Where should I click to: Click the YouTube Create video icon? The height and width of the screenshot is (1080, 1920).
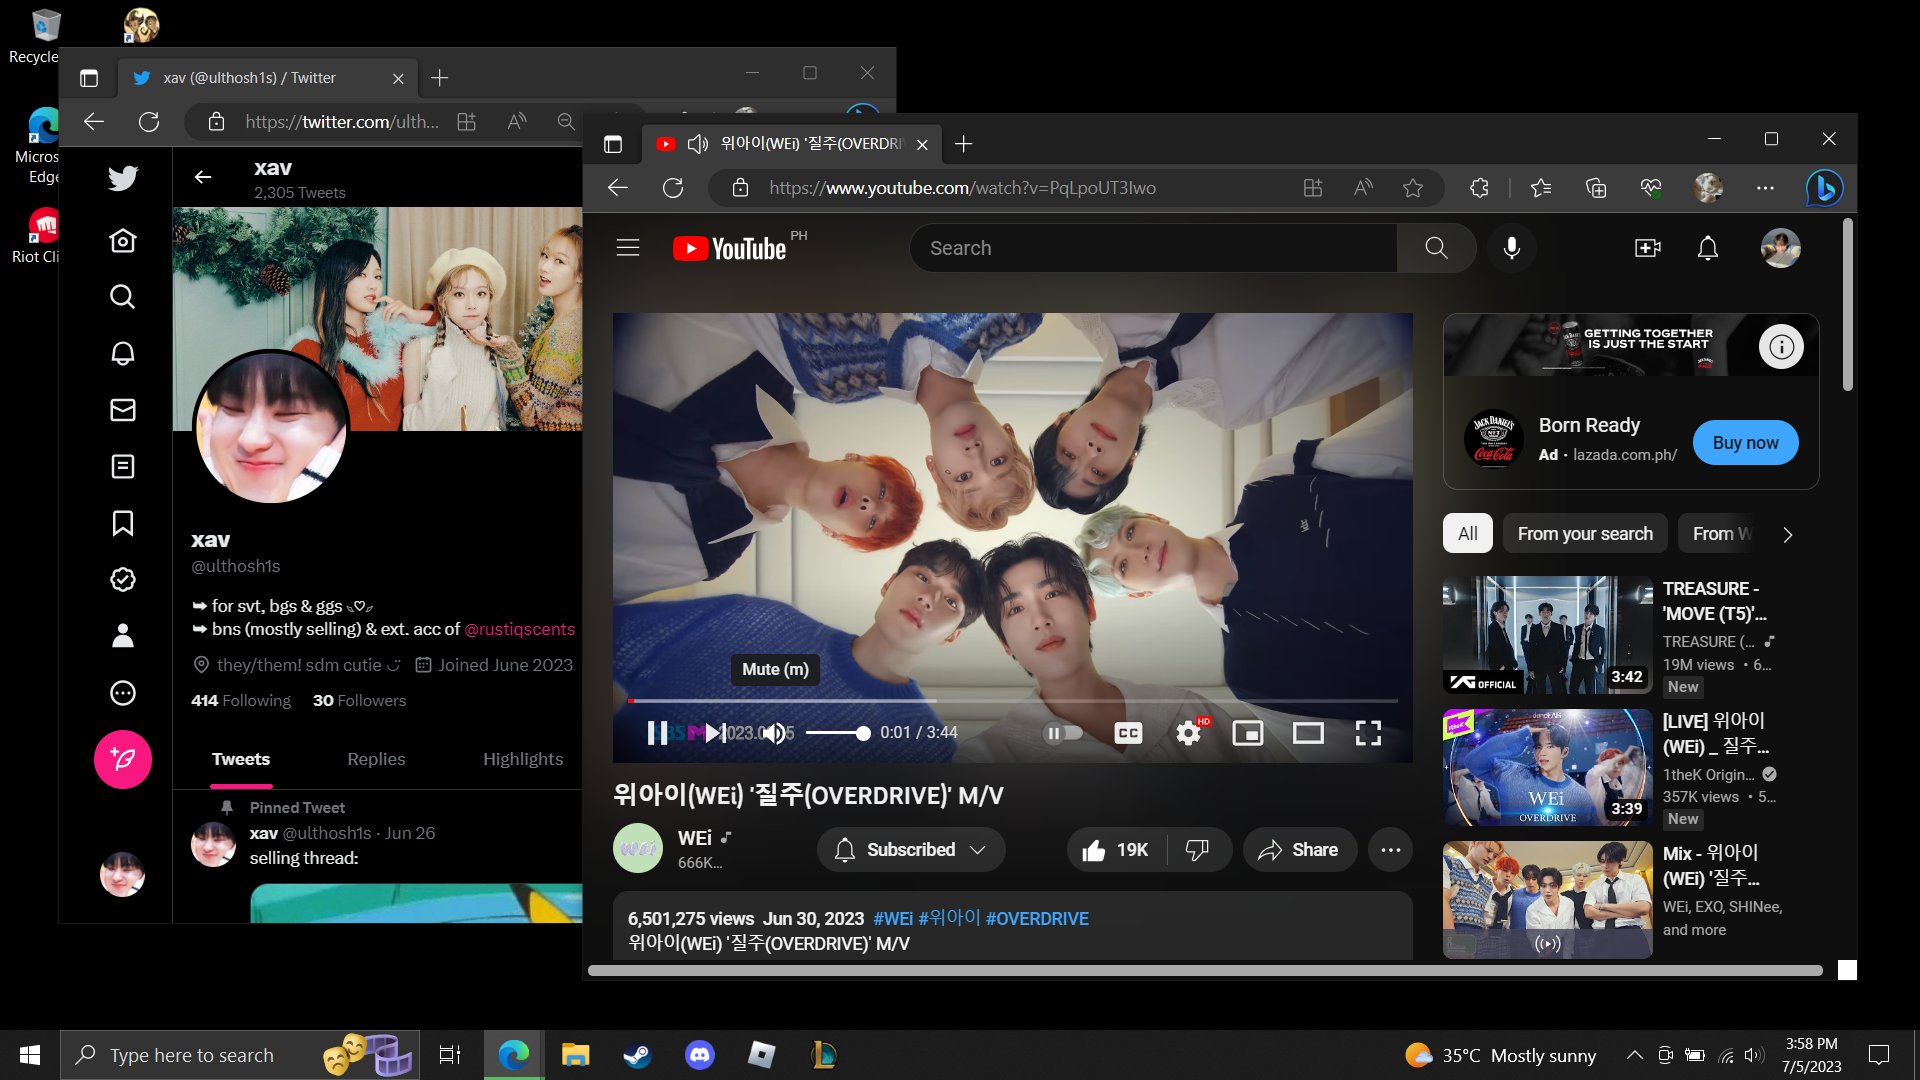(1647, 248)
